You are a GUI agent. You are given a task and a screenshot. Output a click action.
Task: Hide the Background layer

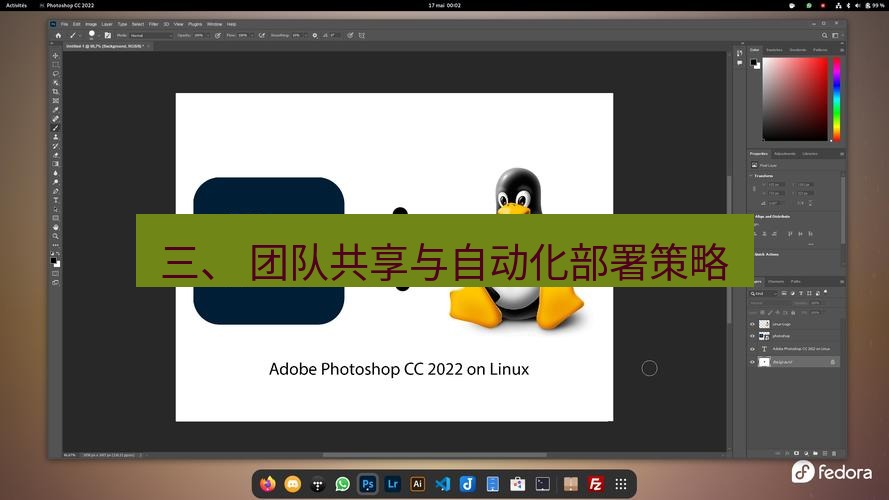(x=752, y=362)
